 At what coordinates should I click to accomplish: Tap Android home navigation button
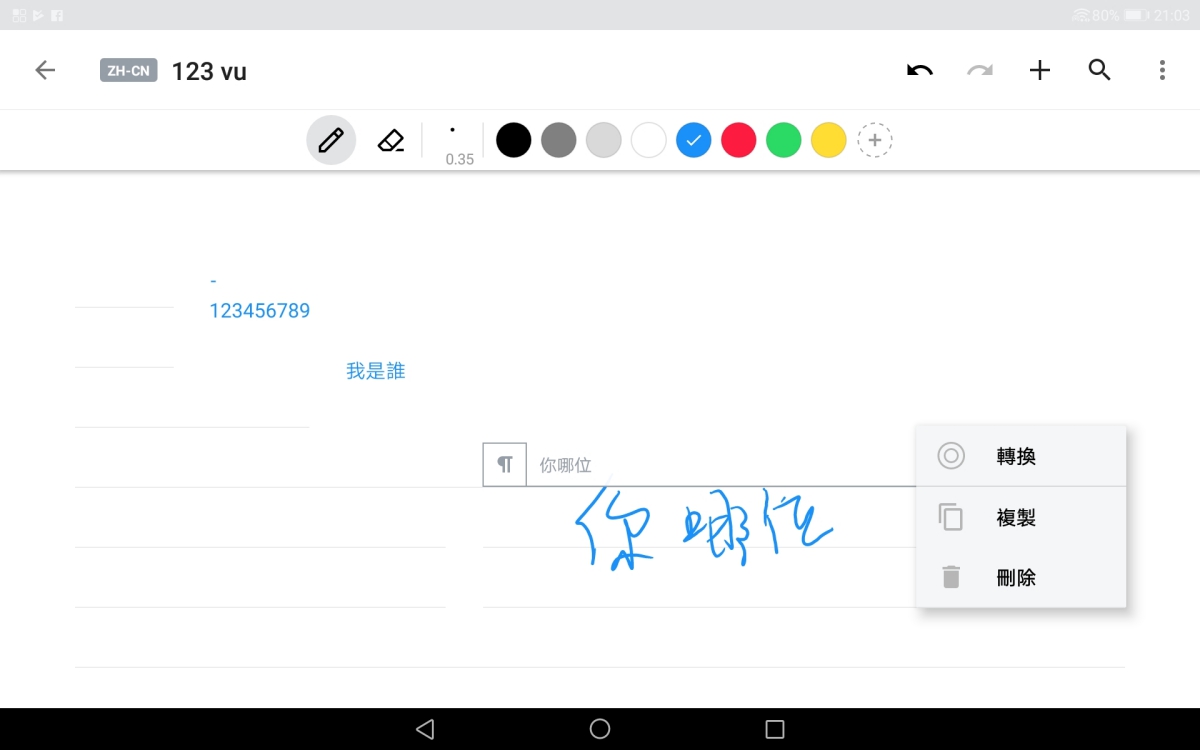click(x=600, y=729)
